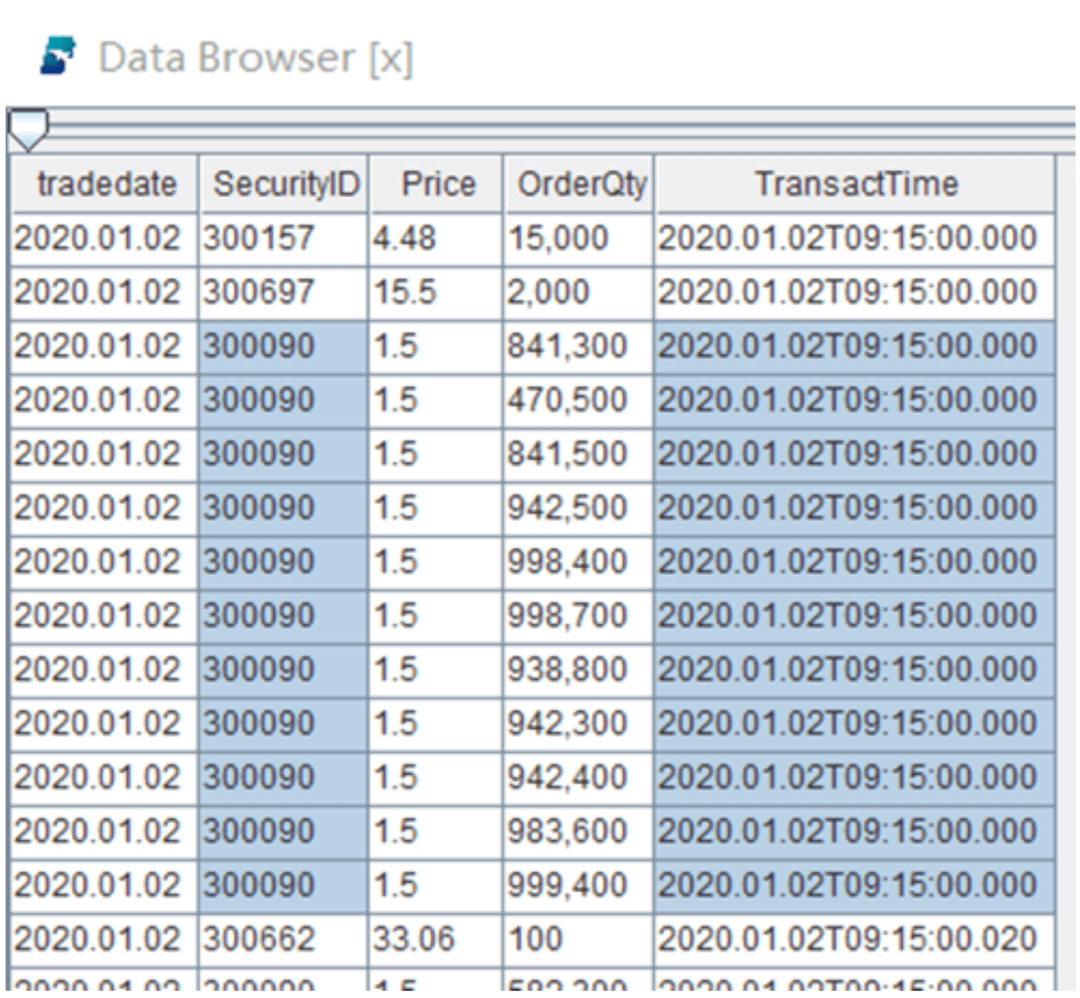Click the slider handle above the table

[x=28, y=127]
